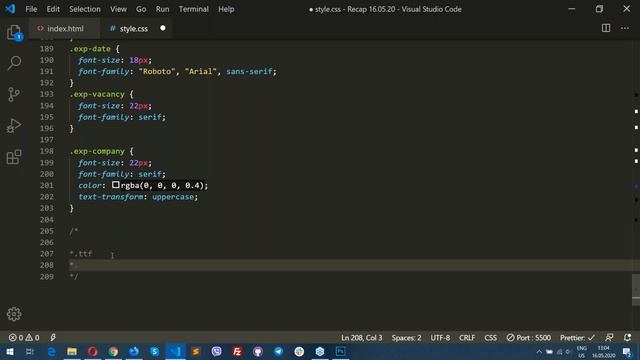
Task: Change the CRLF end of line sequence
Action: (x=467, y=338)
